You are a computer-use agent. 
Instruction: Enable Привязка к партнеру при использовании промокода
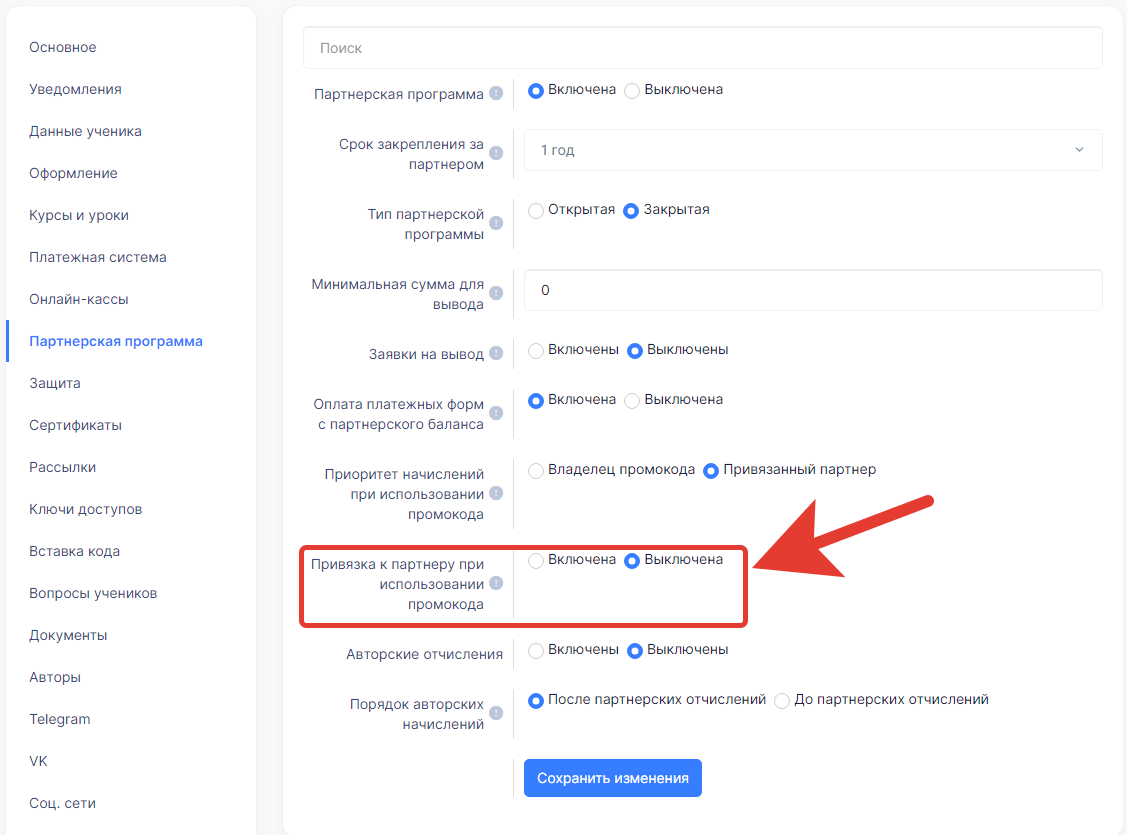(536, 561)
